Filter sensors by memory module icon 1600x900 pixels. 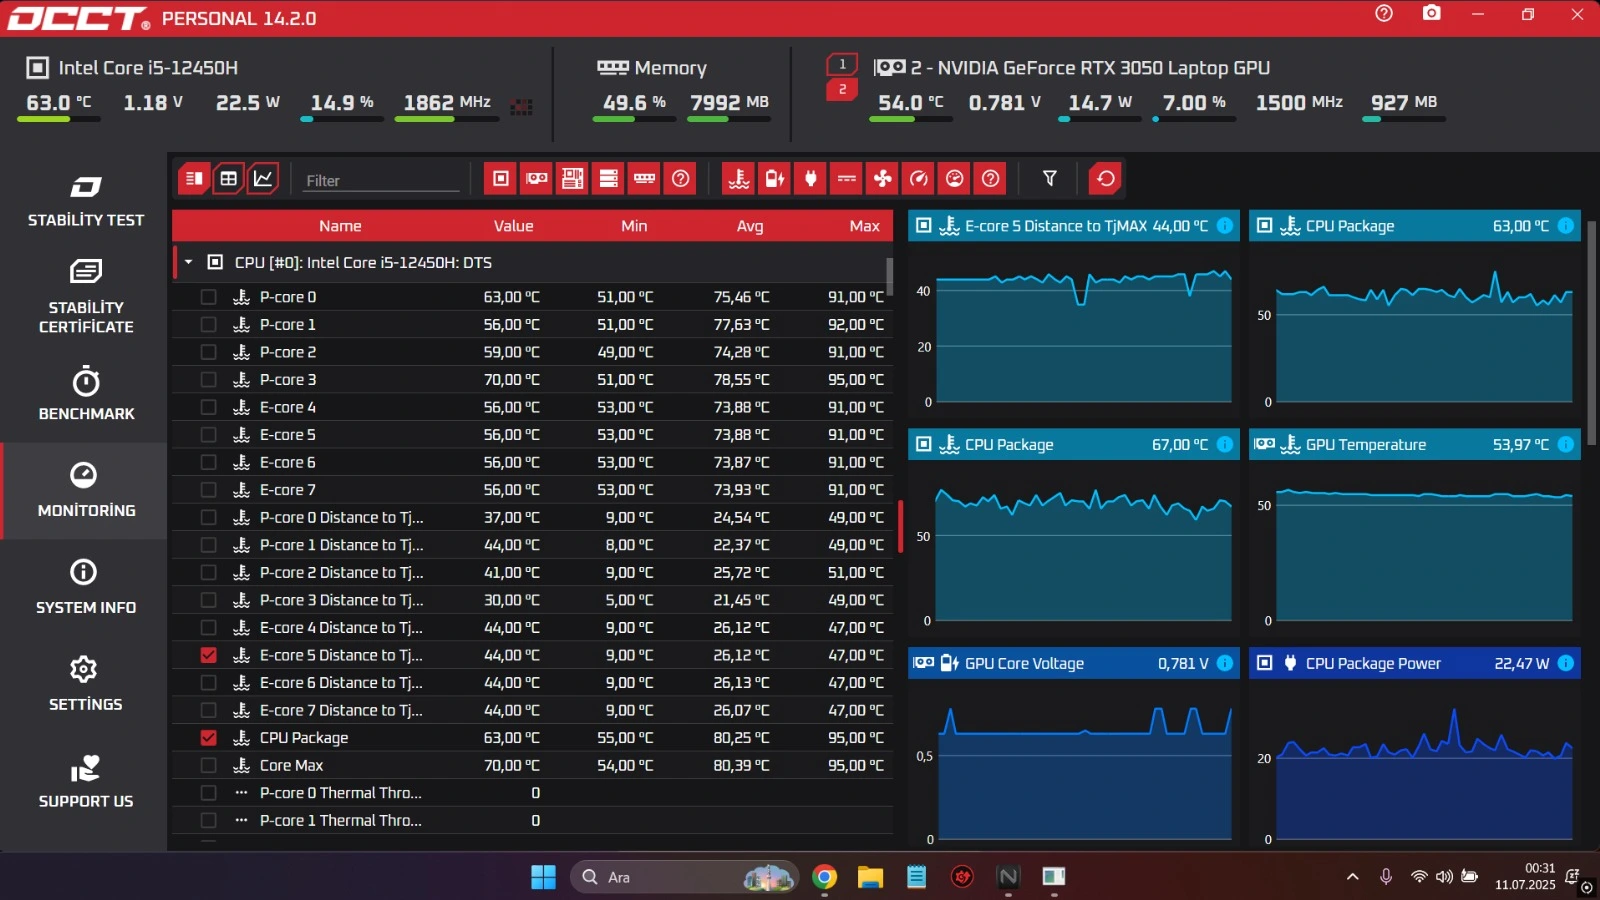pyautogui.click(x=645, y=179)
